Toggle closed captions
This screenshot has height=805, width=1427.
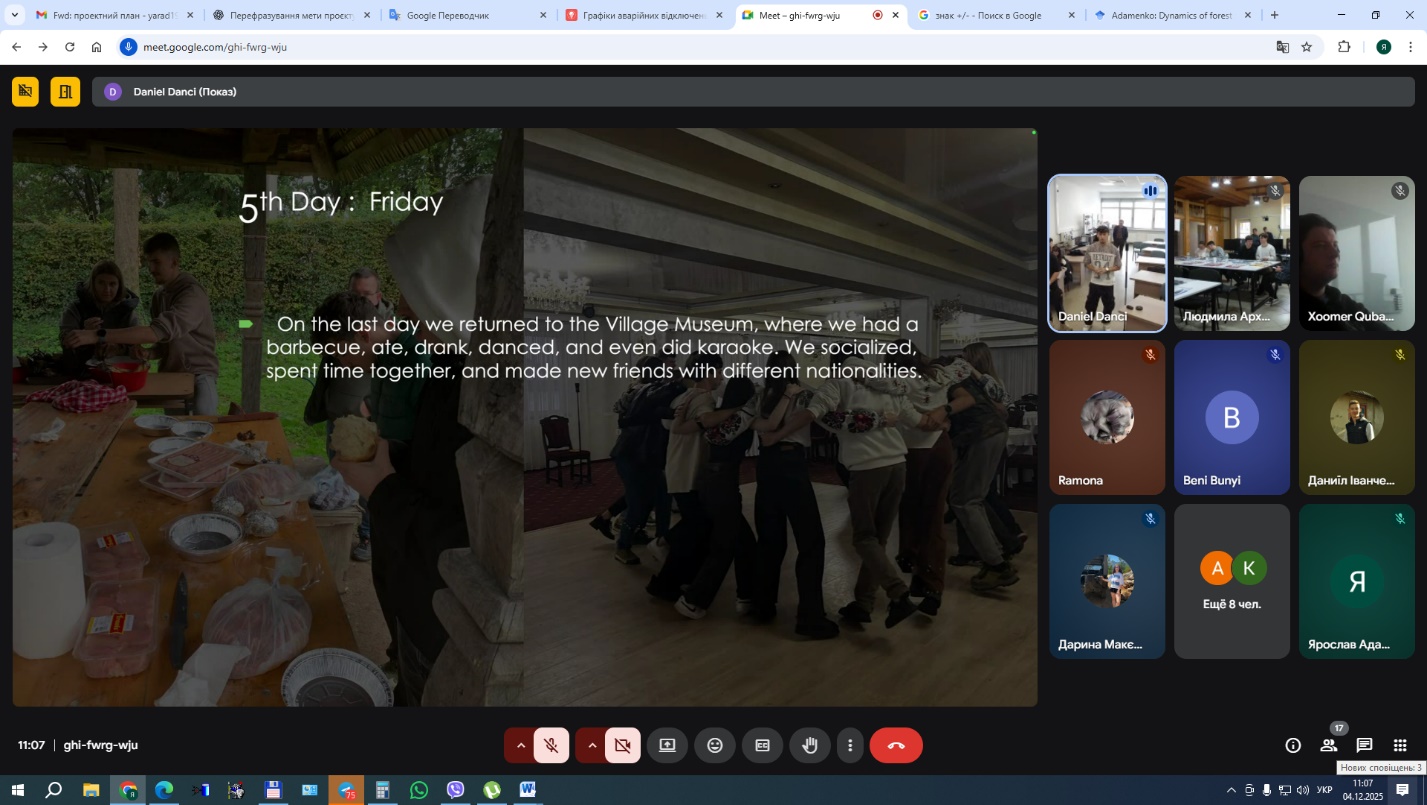coord(762,745)
